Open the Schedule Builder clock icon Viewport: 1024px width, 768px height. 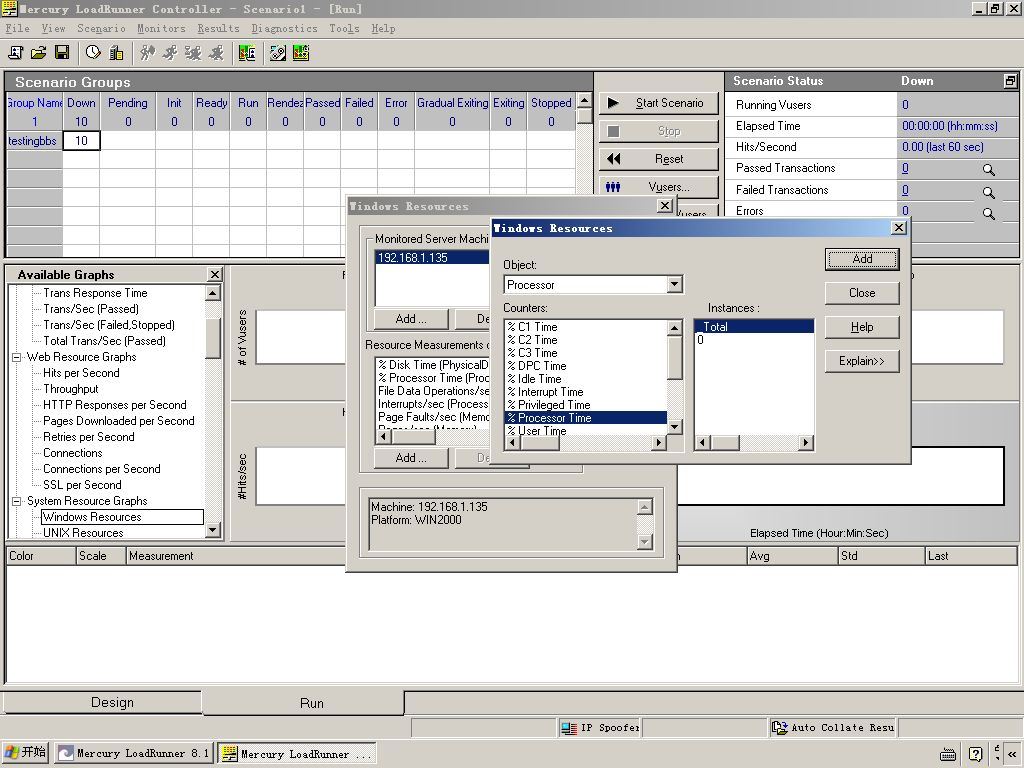coord(93,53)
